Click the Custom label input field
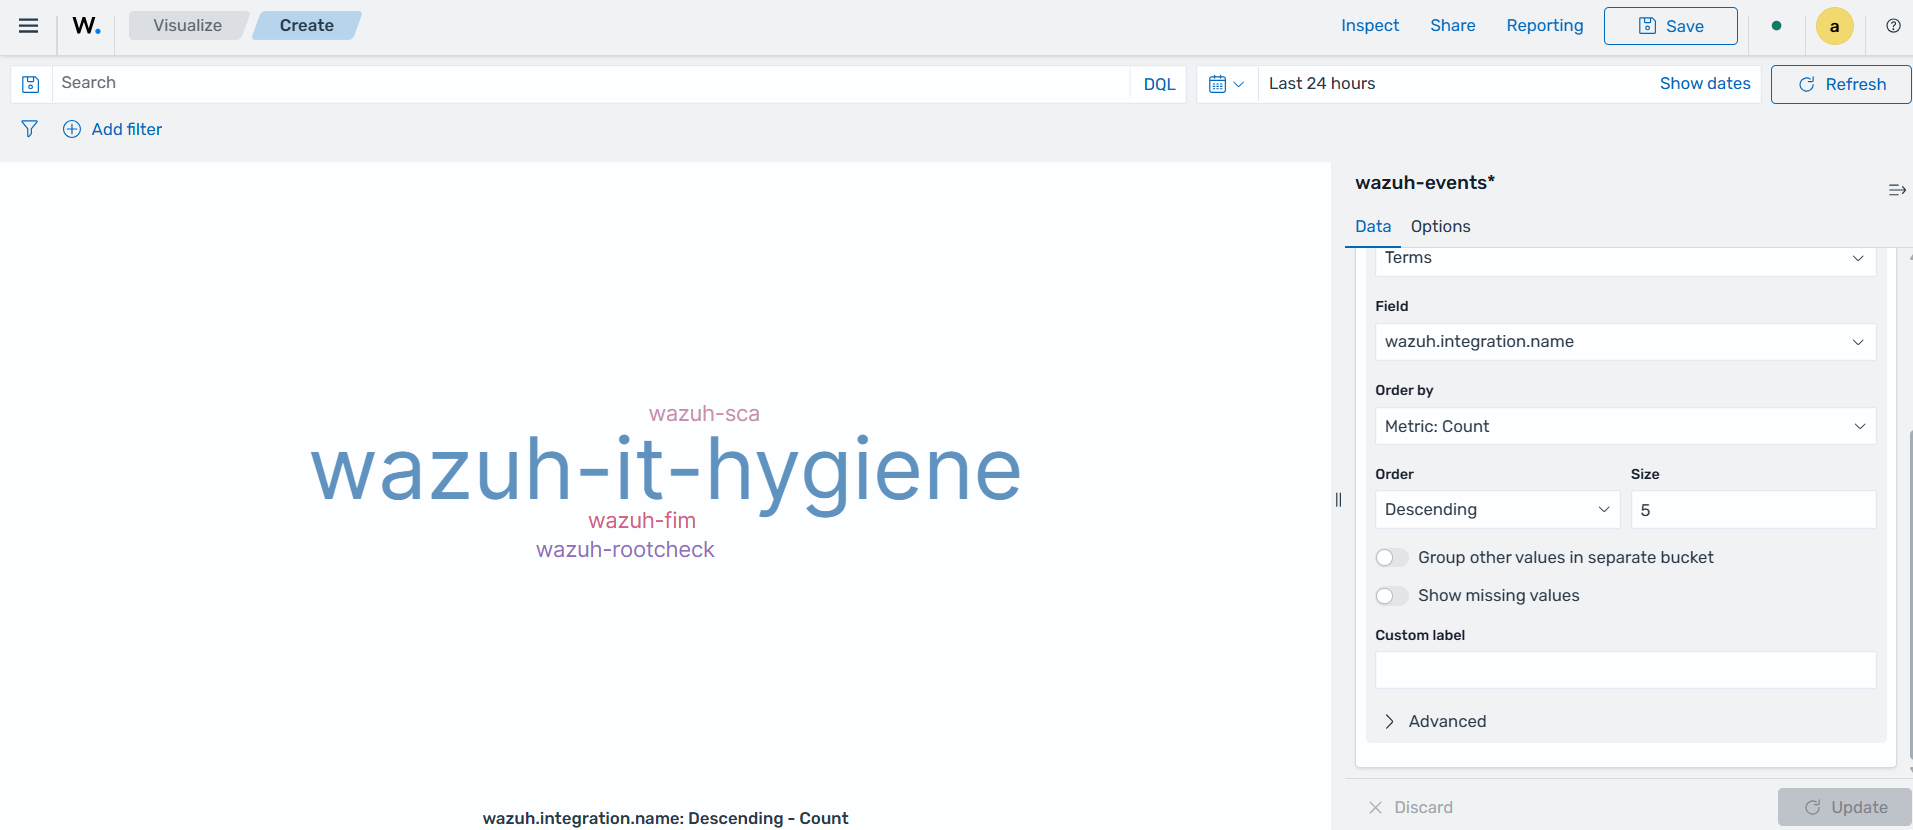The width and height of the screenshot is (1913, 830). (1625, 670)
